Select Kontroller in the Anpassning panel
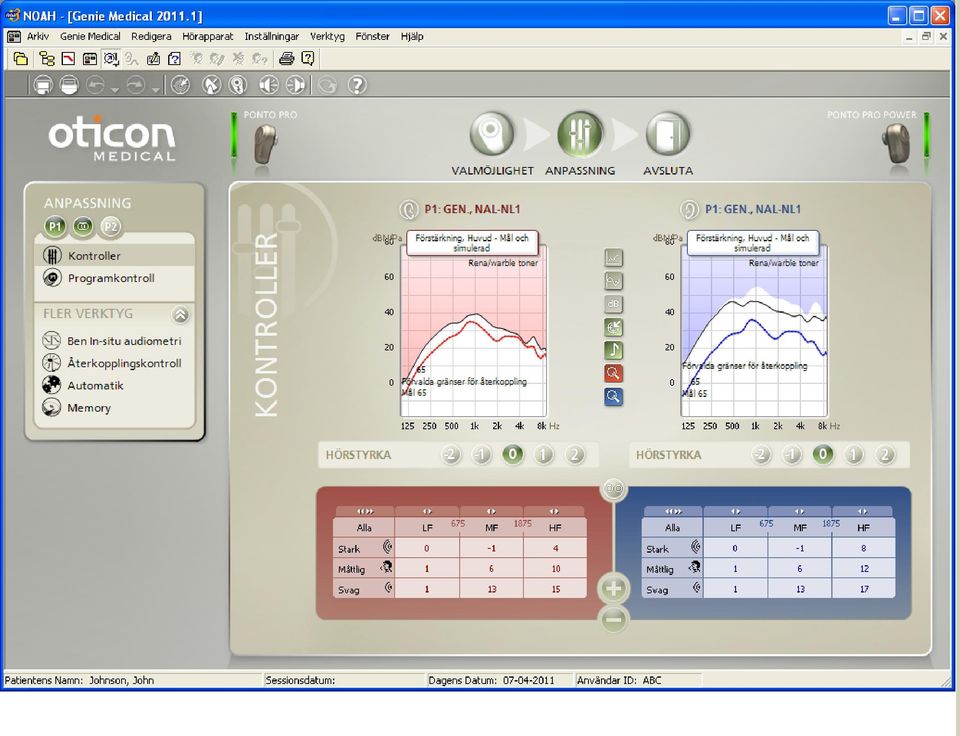The image size is (960, 736). coord(114,255)
